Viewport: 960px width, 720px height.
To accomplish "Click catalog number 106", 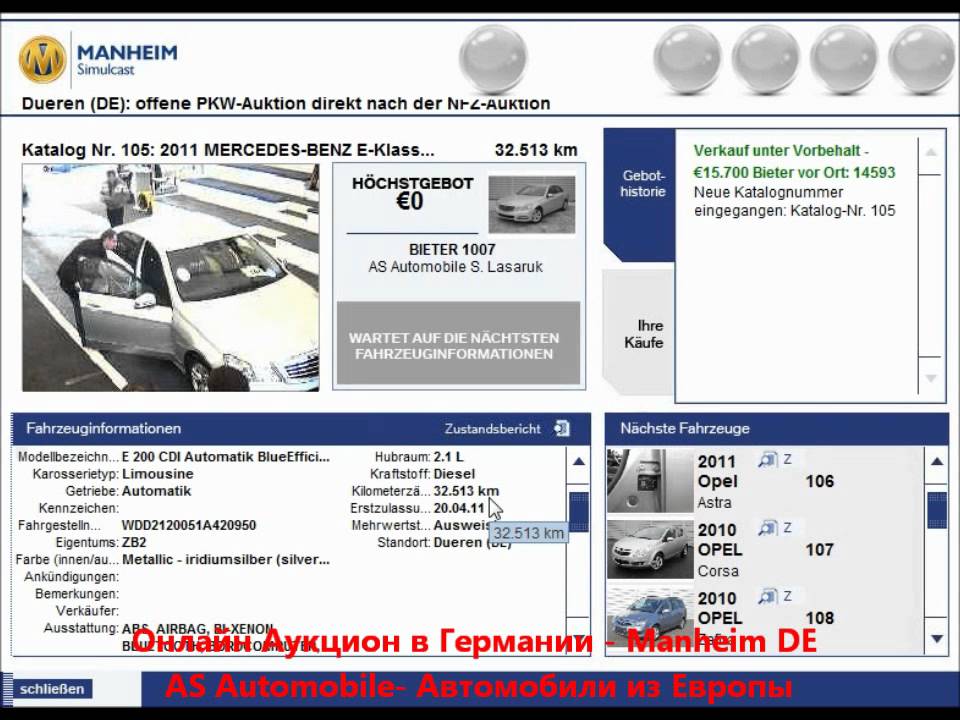I will click(x=820, y=481).
